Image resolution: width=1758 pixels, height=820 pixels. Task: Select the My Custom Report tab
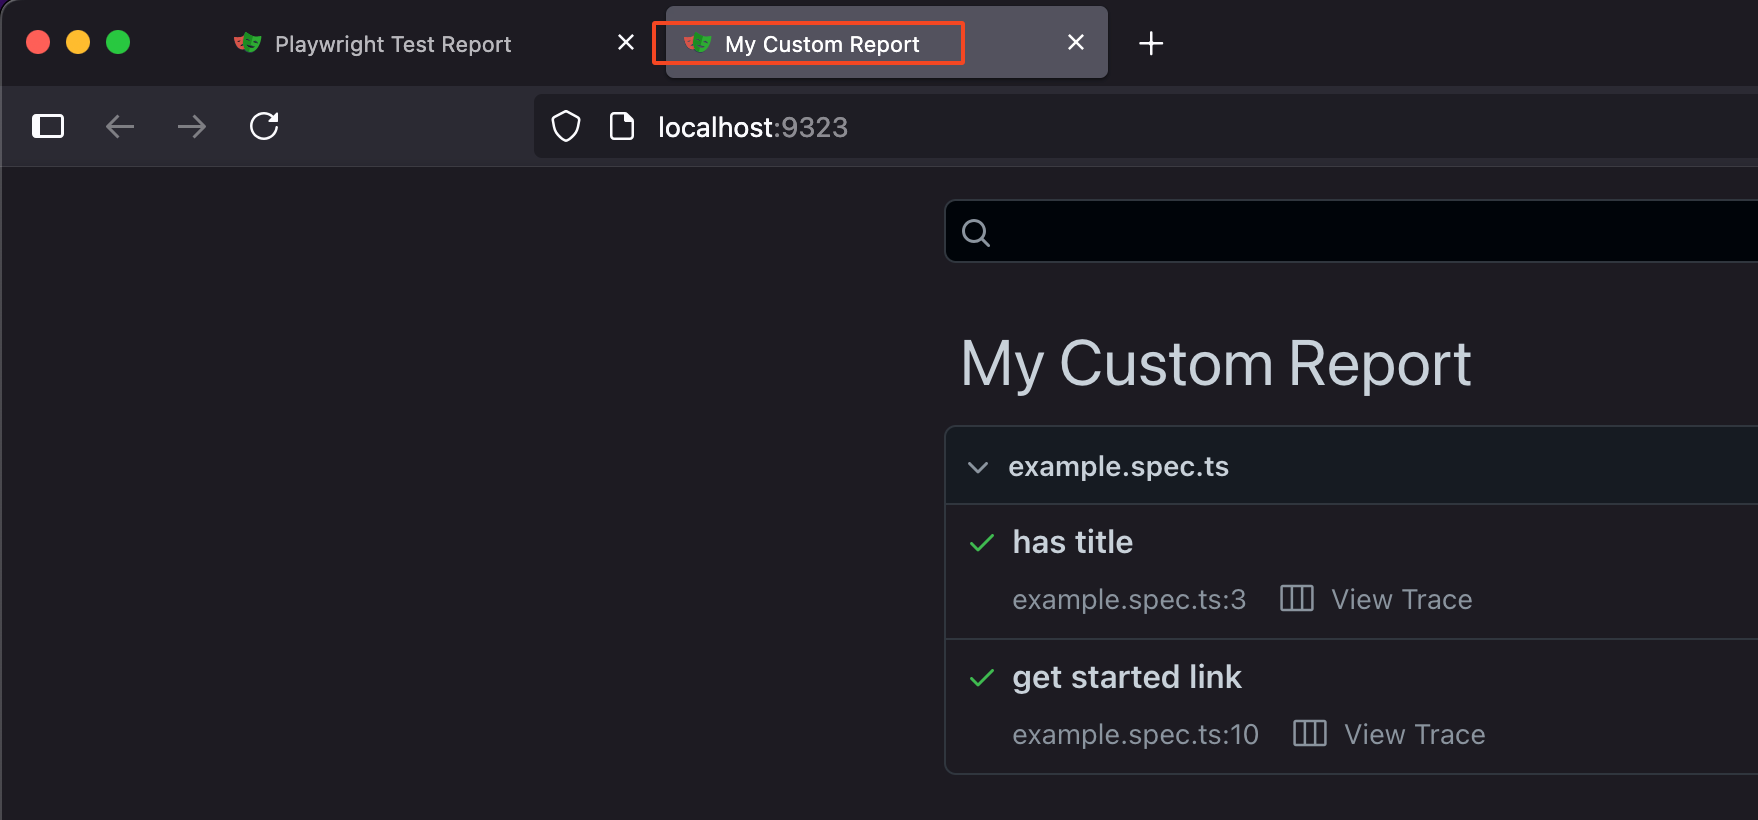(x=886, y=43)
